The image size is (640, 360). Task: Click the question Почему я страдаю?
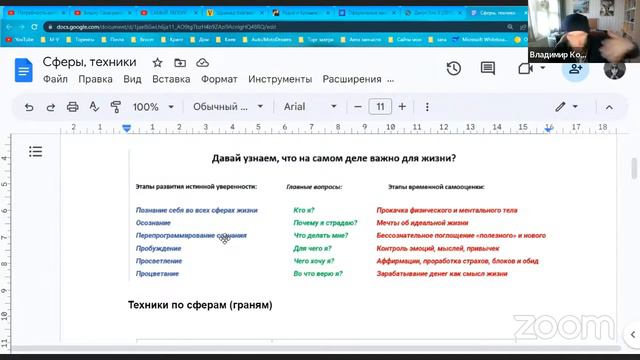point(325,223)
